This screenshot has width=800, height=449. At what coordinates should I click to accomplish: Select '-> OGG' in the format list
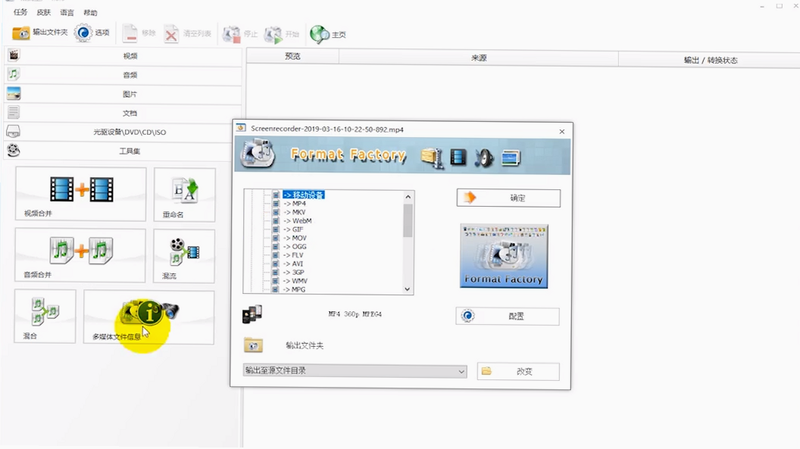295,246
